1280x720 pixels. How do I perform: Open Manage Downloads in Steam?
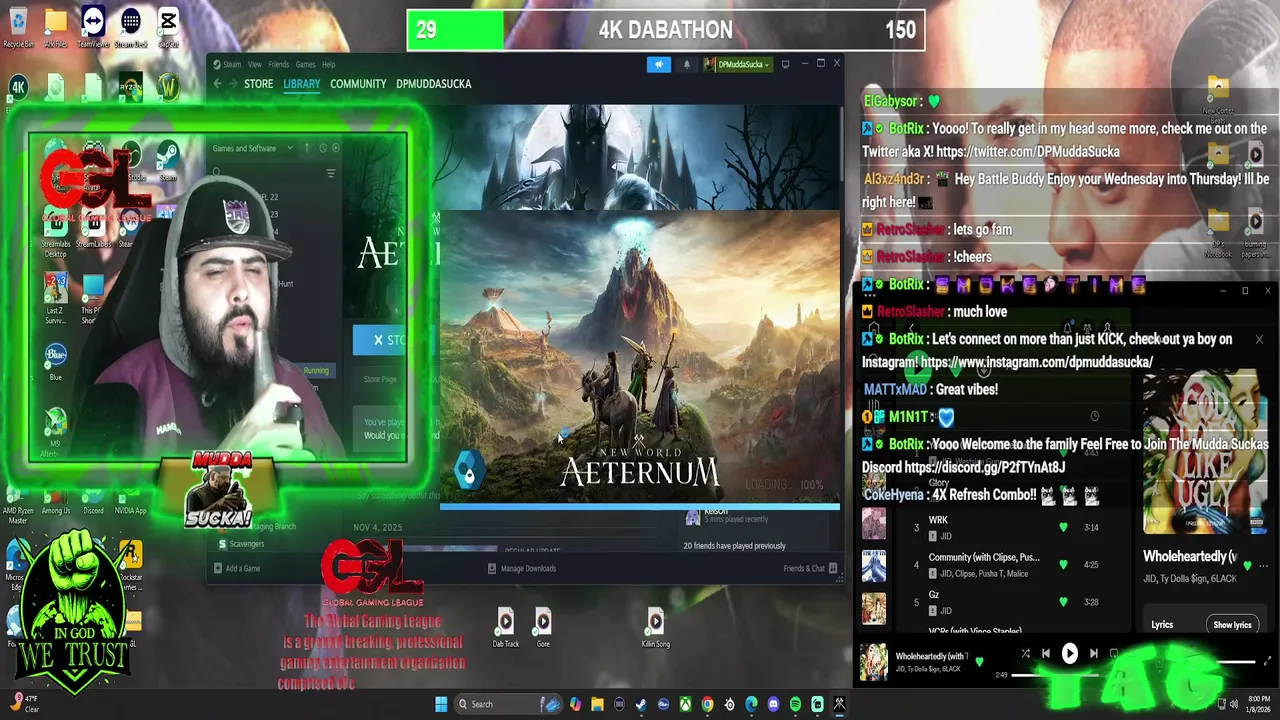coord(521,568)
